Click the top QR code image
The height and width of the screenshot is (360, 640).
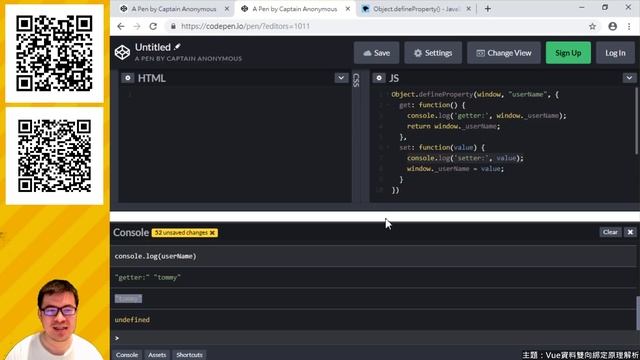[x=54, y=53]
